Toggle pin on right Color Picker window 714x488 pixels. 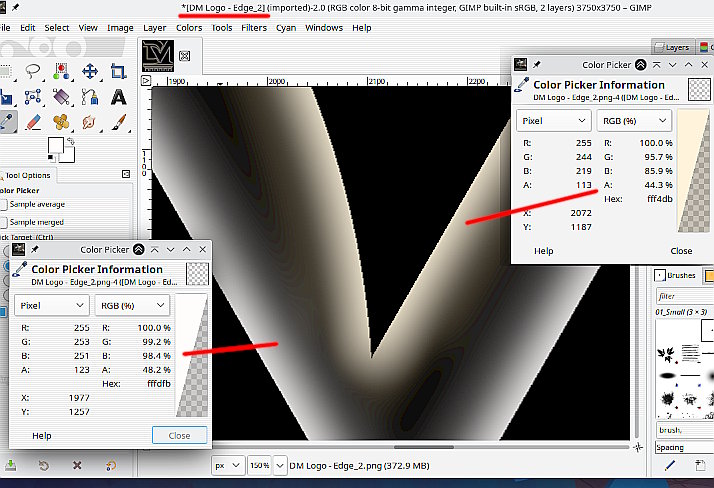coord(537,65)
